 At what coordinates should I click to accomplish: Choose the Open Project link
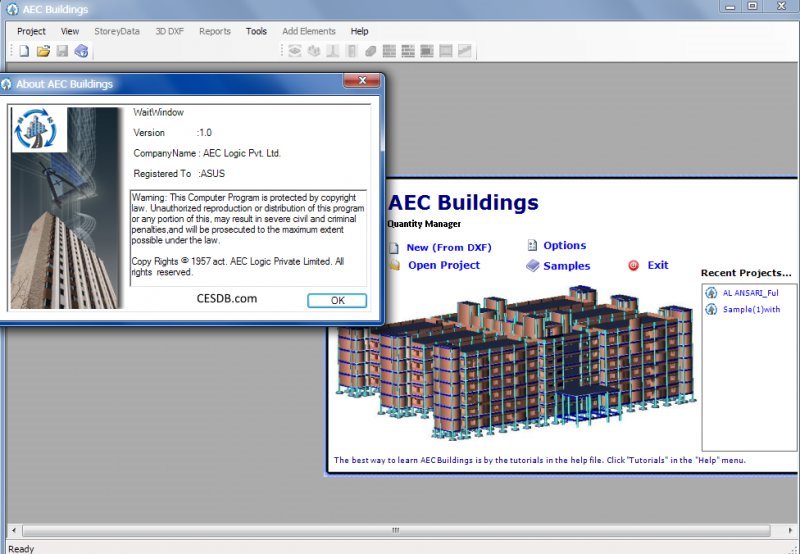tap(444, 265)
